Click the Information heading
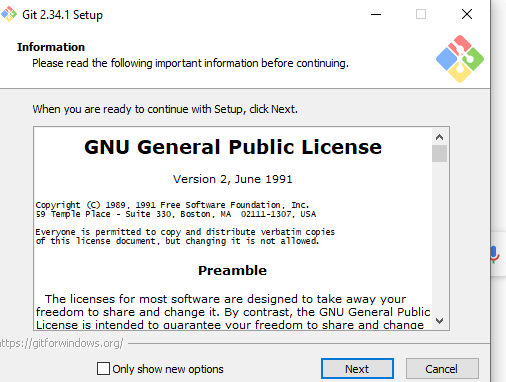506x382 pixels. pyautogui.click(x=51, y=47)
